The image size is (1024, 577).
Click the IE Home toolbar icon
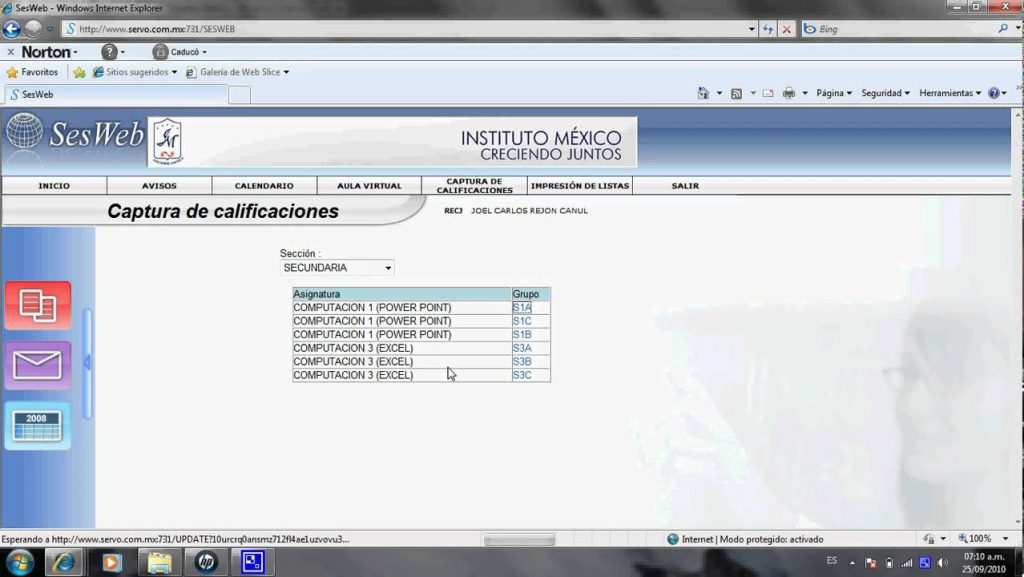pos(704,93)
